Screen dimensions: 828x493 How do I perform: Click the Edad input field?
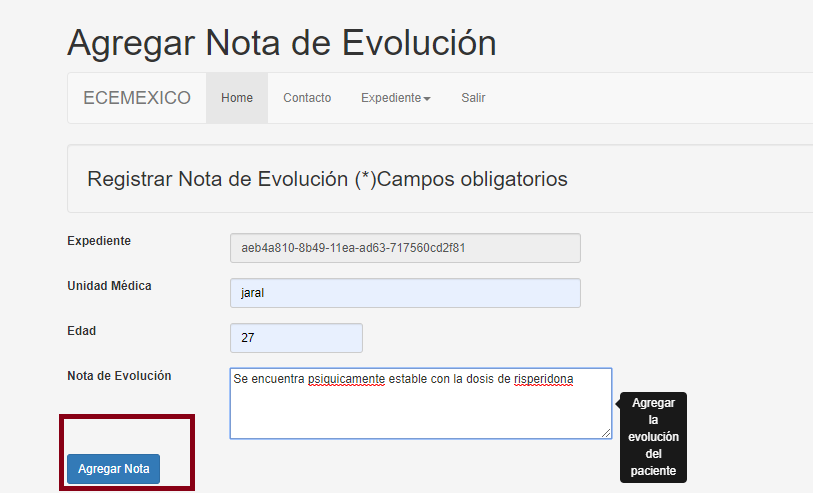296,338
